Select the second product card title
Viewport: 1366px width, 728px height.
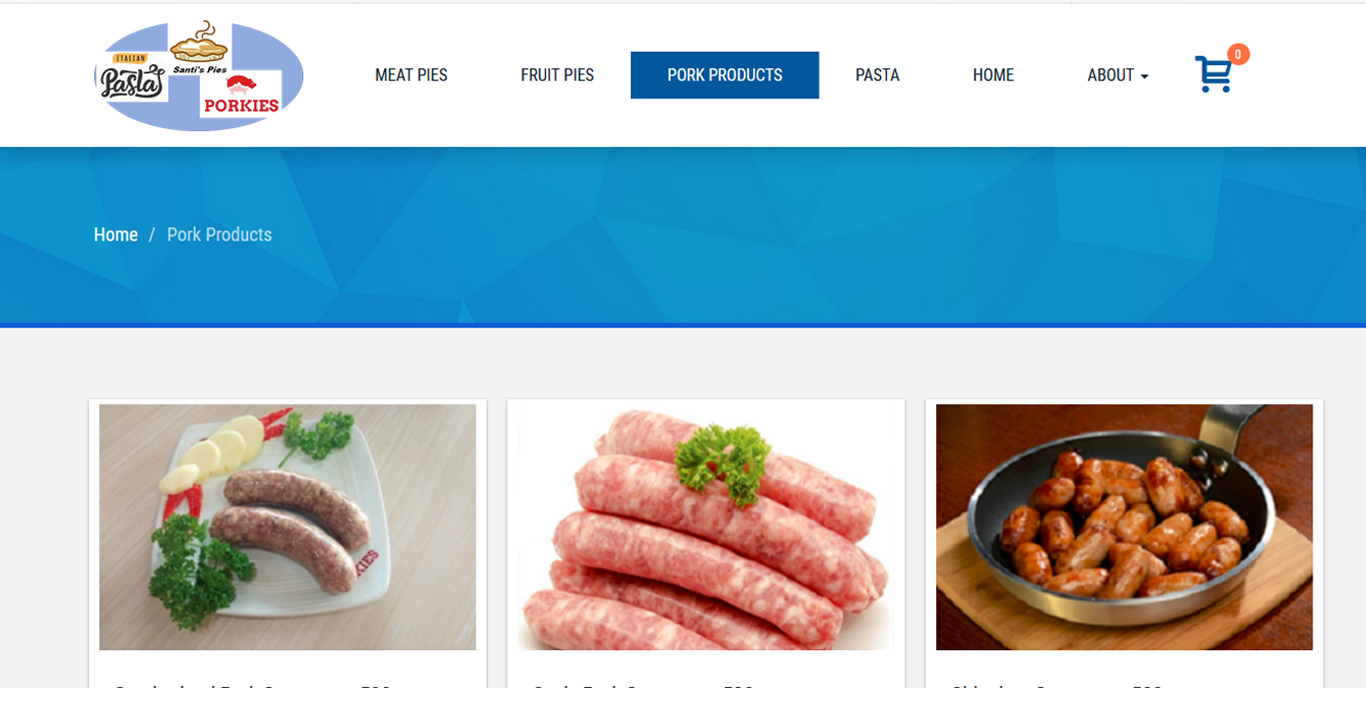coord(643,689)
